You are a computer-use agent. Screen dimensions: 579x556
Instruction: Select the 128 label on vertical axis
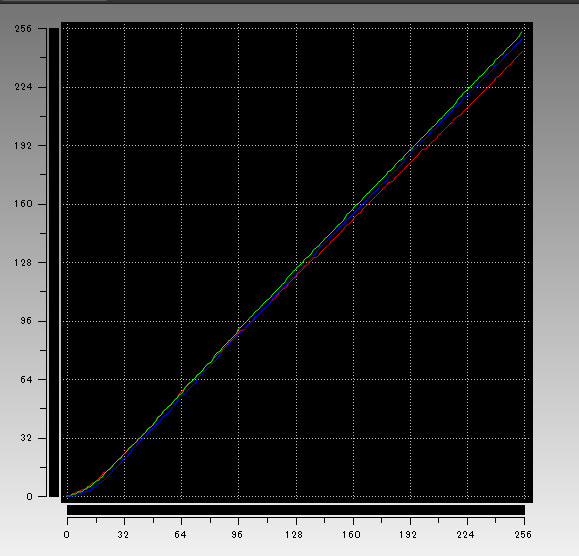pyautogui.click(x=24, y=262)
